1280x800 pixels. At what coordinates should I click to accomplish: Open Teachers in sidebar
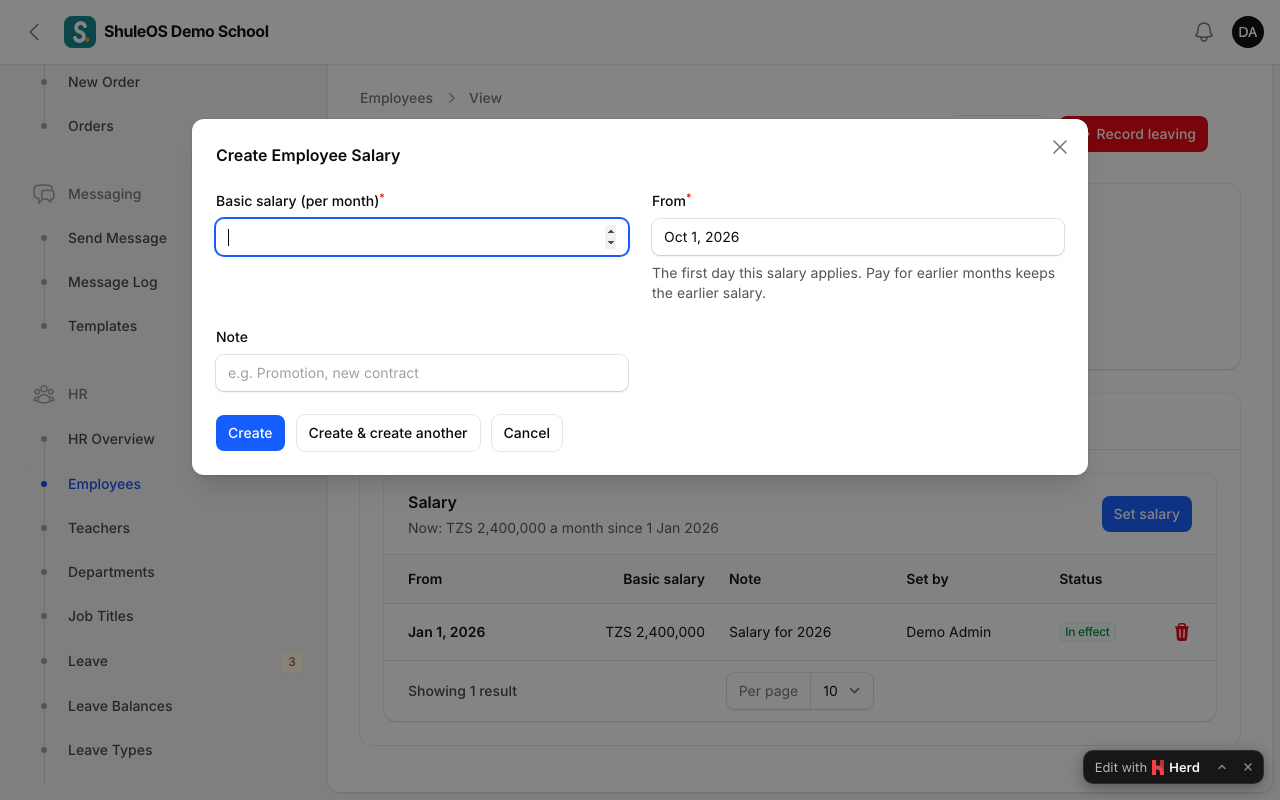(99, 528)
